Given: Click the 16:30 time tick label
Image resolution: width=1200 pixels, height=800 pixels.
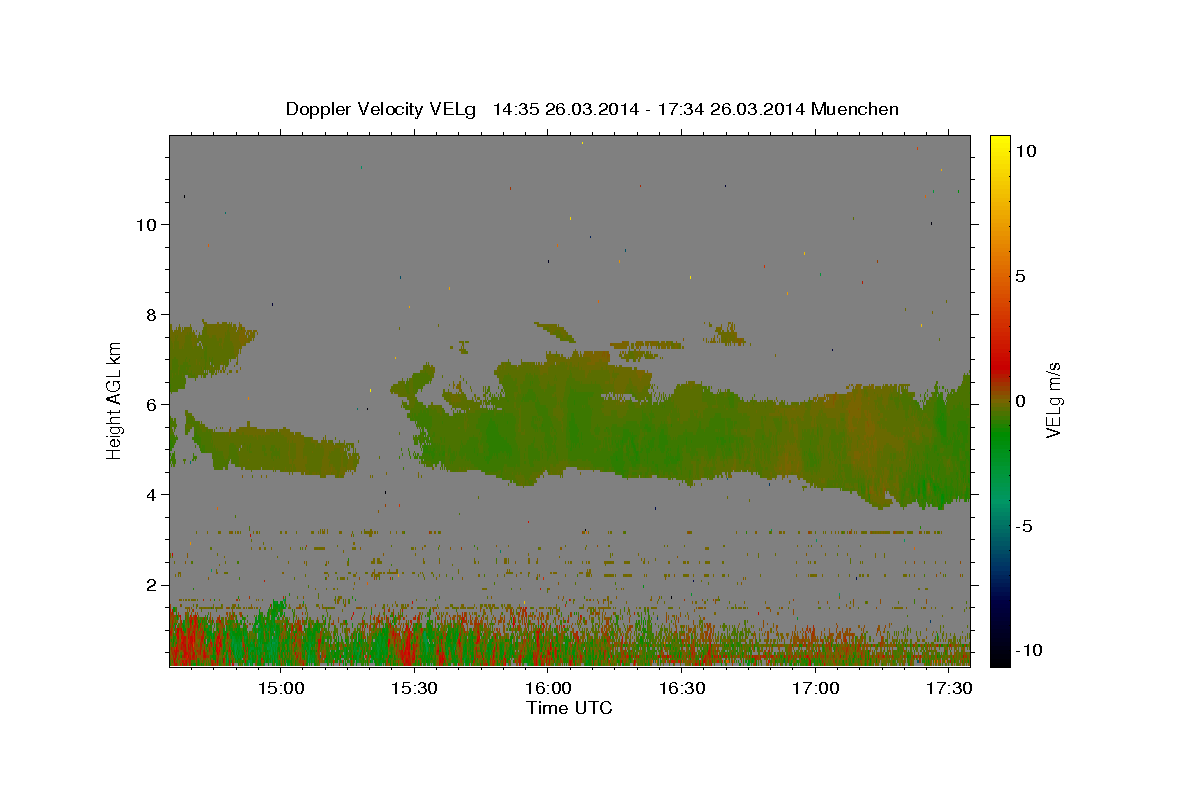Looking at the screenshot, I should (x=682, y=688).
